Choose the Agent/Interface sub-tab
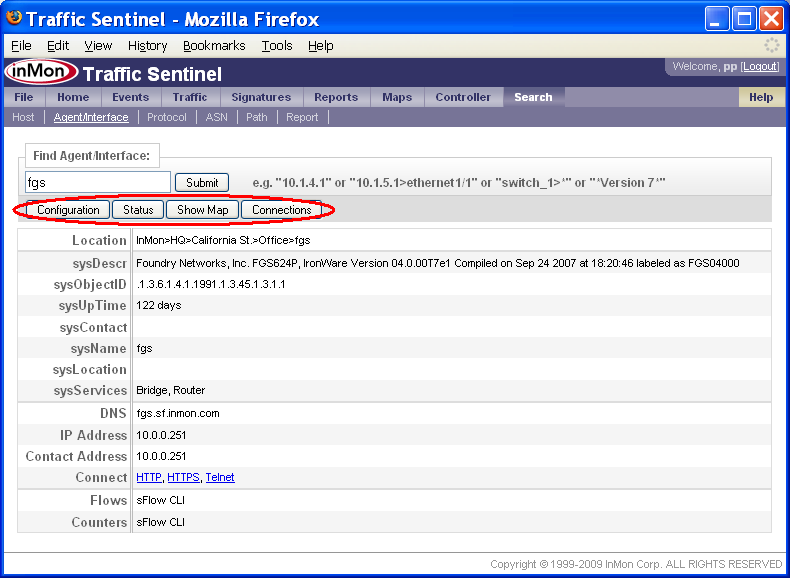This screenshot has width=790, height=578. coord(91,117)
